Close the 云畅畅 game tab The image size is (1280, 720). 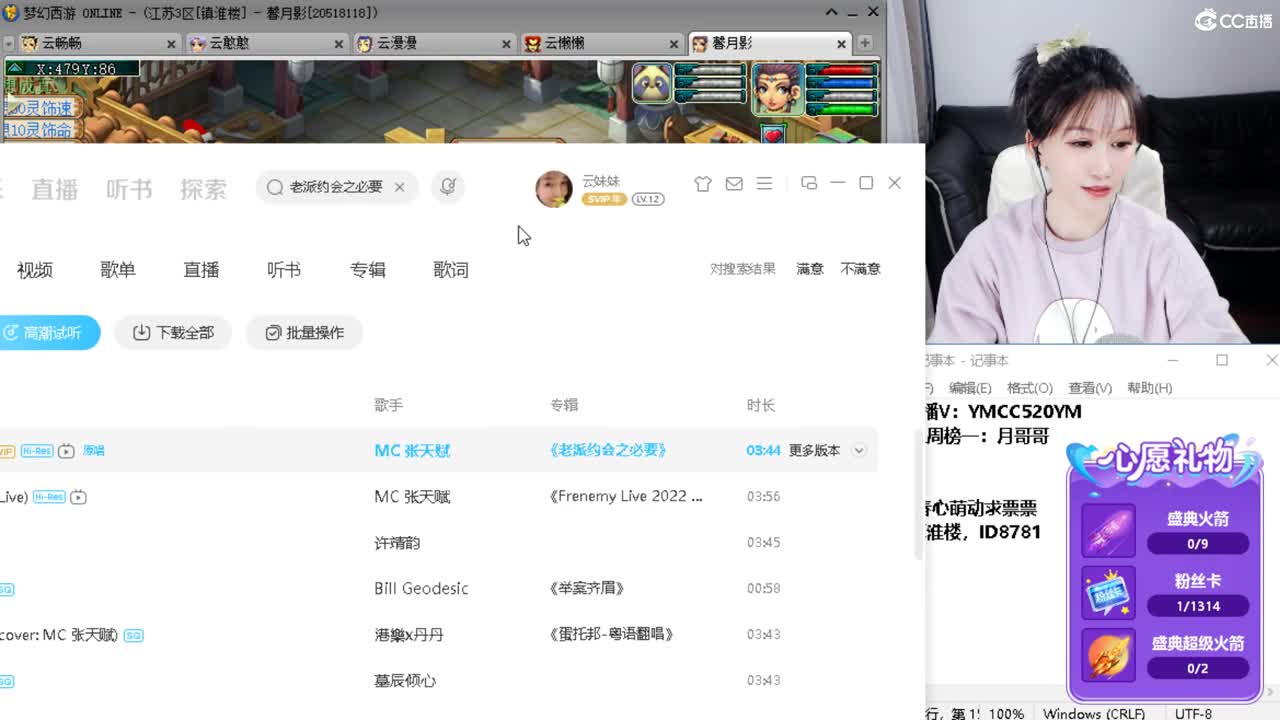tap(171, 44)
